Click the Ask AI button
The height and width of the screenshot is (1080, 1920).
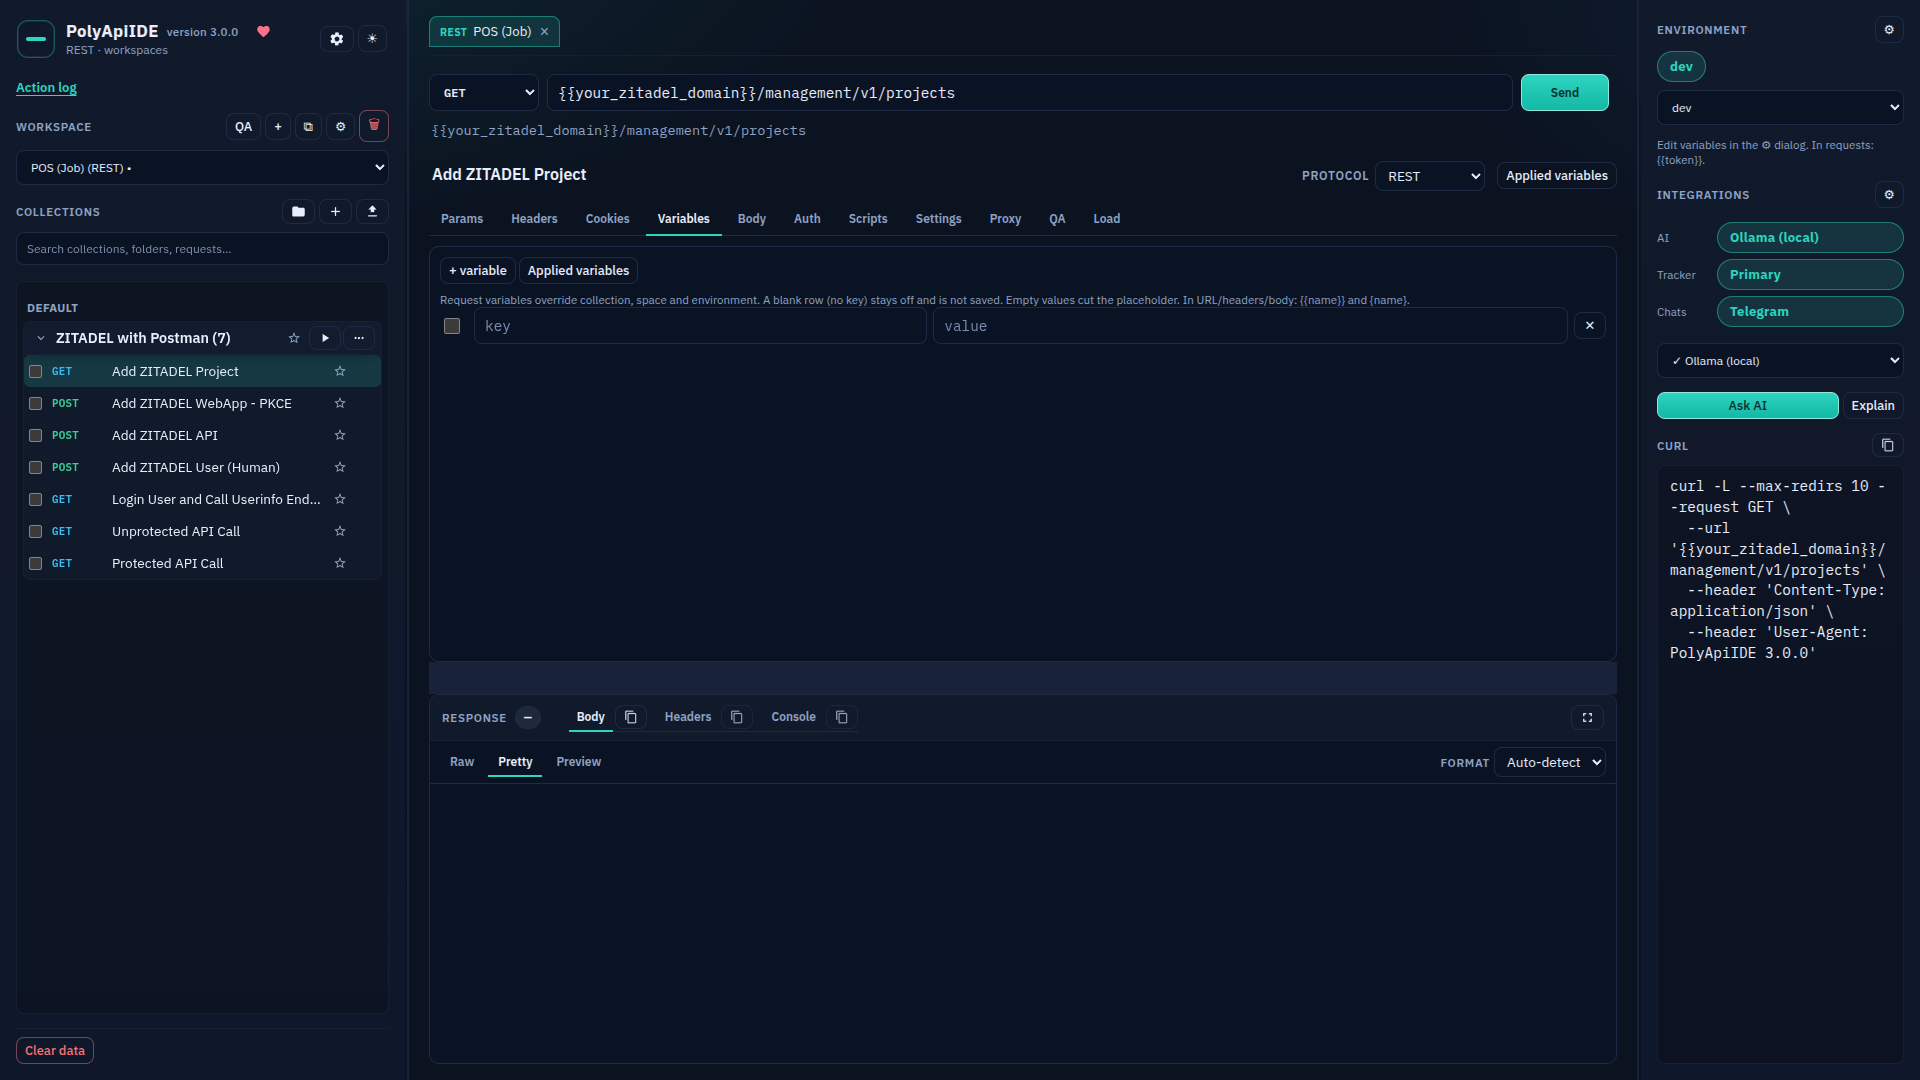coord(1747,406)
